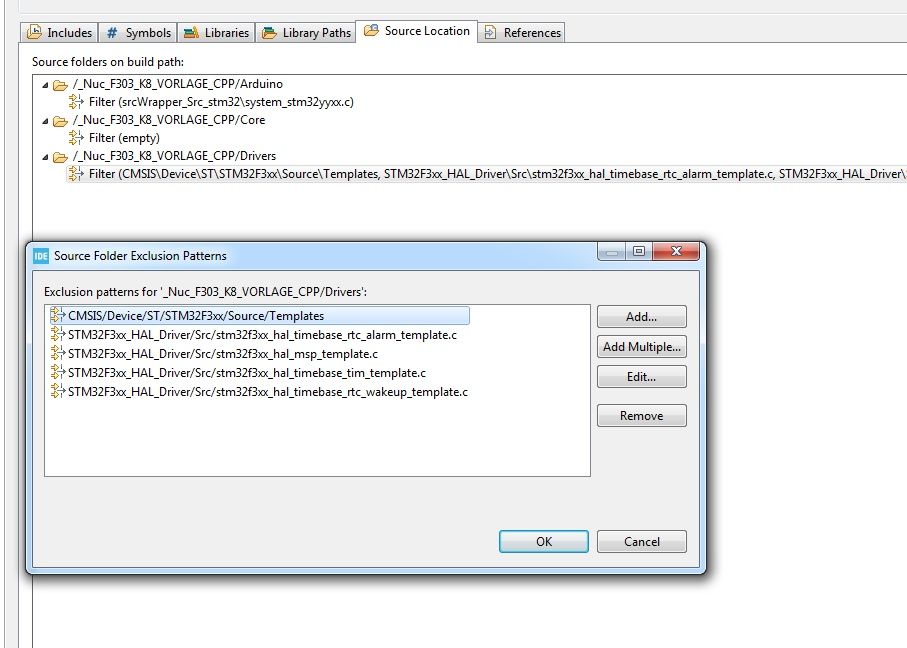Click the filter icon beside rtc_wakeup_template.c pattern

(x=56, y=391)
